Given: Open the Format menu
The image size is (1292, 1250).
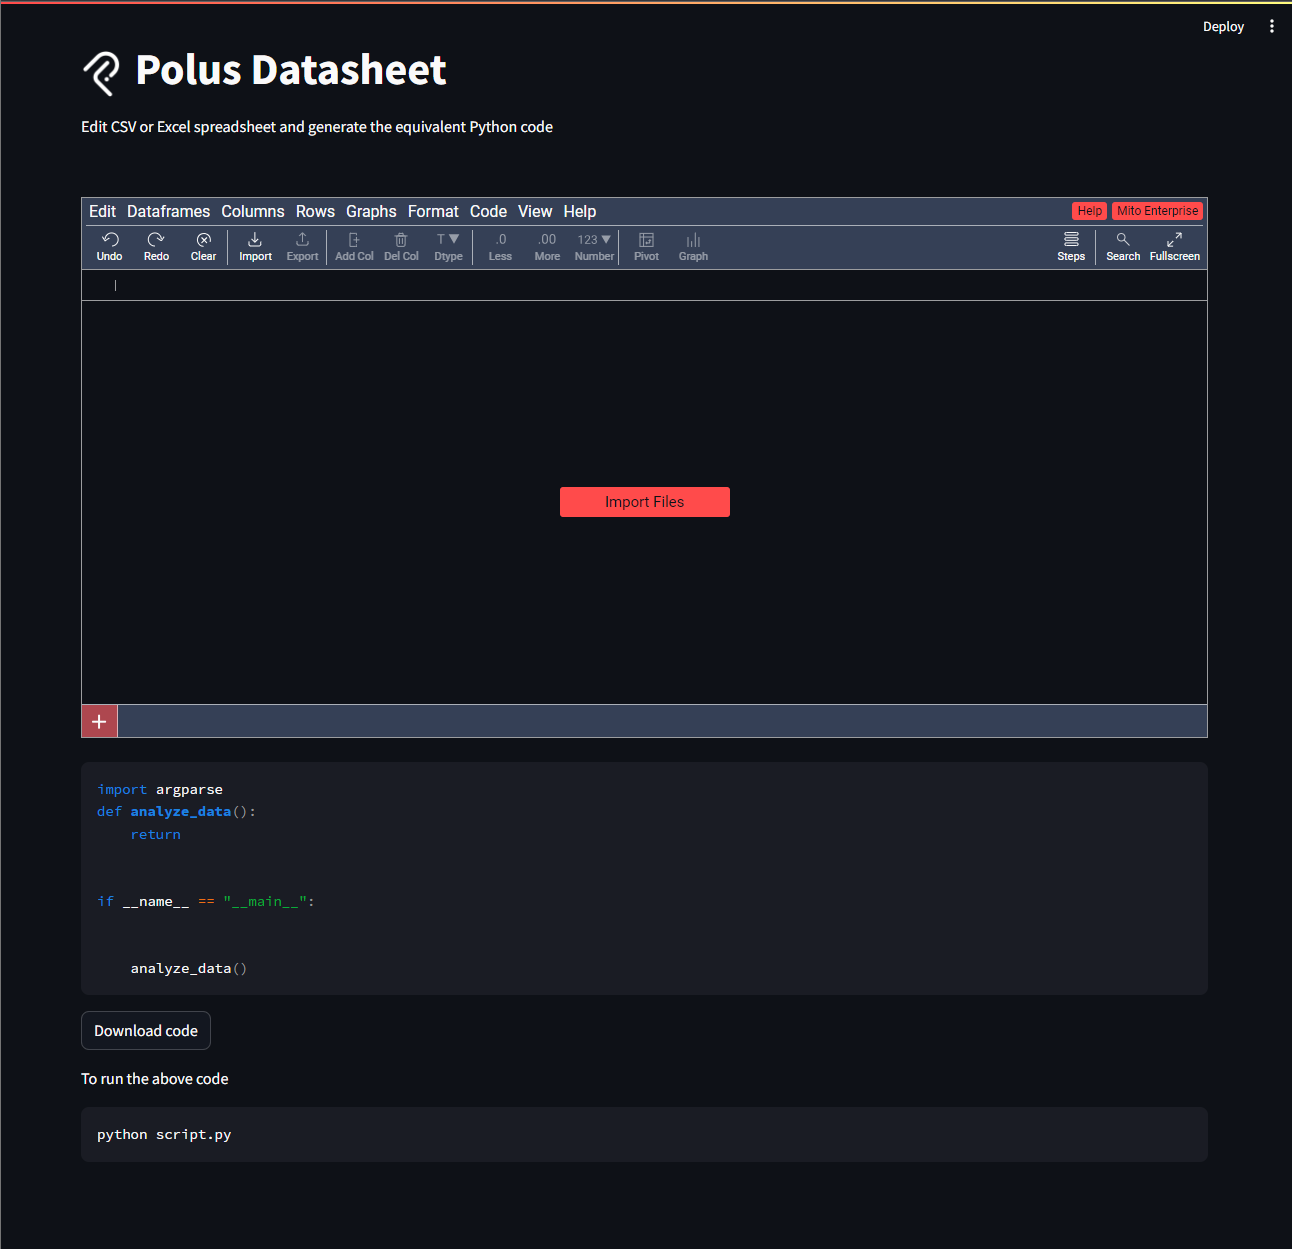Looking at the screenshot, I should tap(433, 212).
